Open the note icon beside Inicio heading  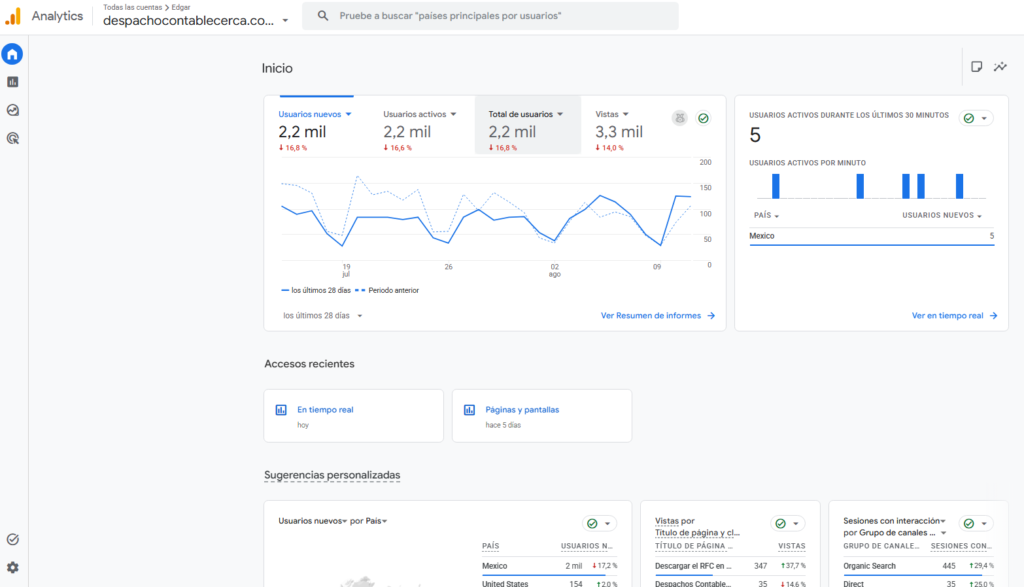pos(976,67)
